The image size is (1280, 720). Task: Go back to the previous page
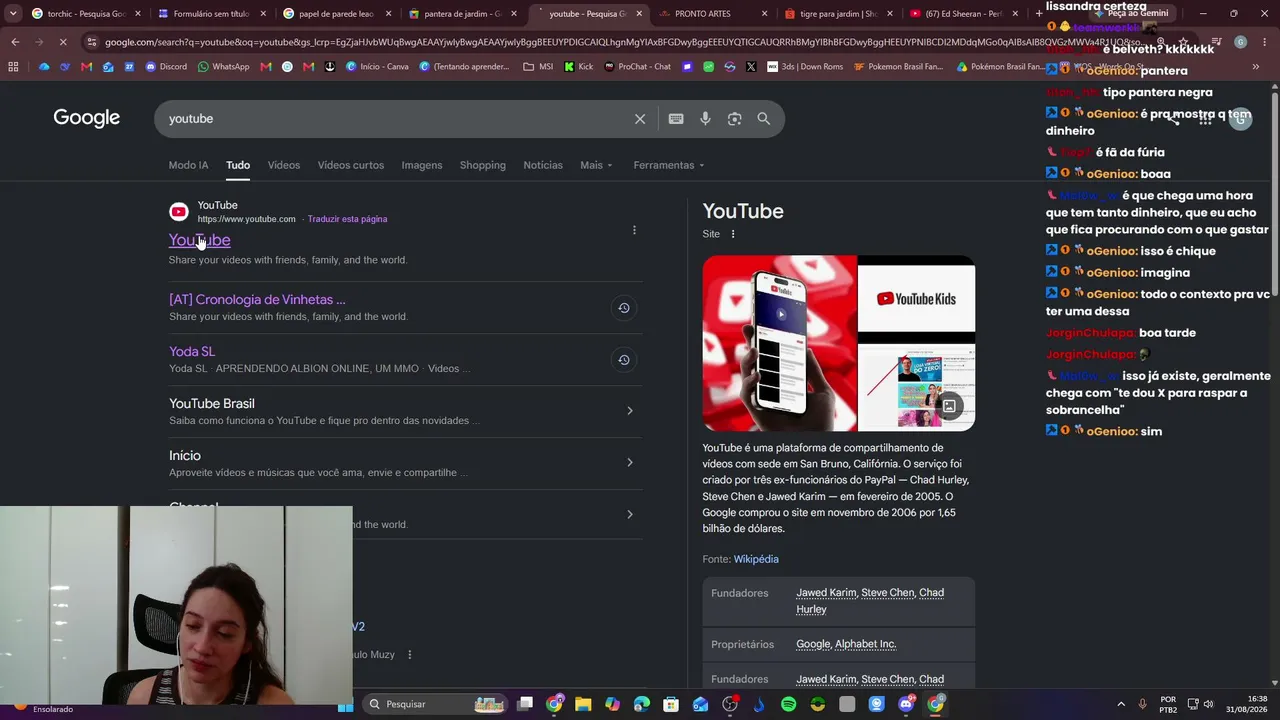click(x=15, y=42)
